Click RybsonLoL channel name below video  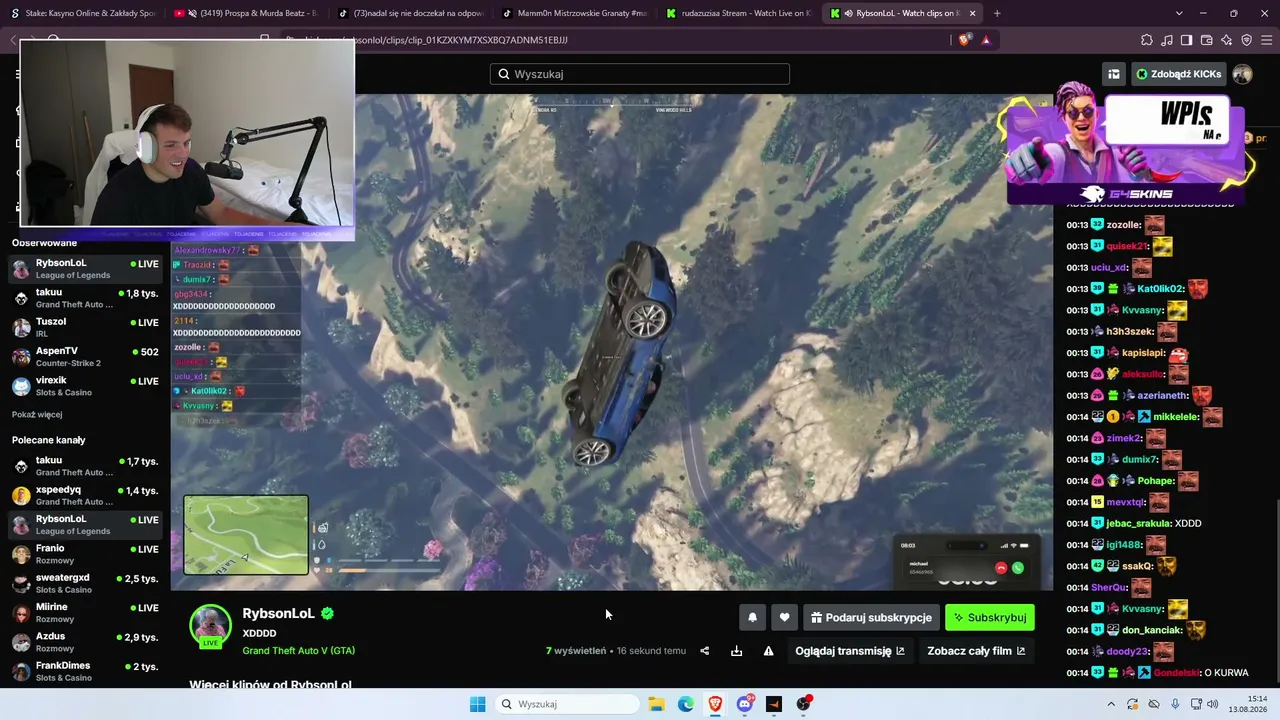pos(279,614)
